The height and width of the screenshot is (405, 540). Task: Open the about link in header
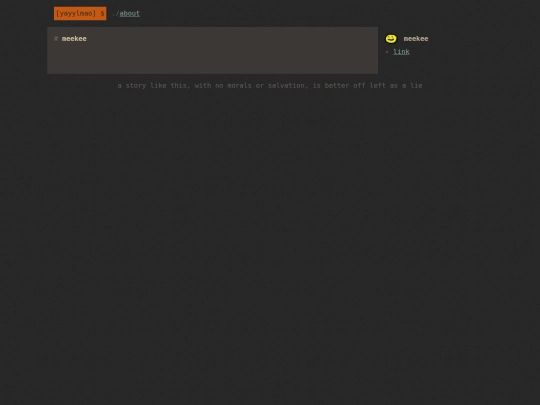tap(129, 13)
